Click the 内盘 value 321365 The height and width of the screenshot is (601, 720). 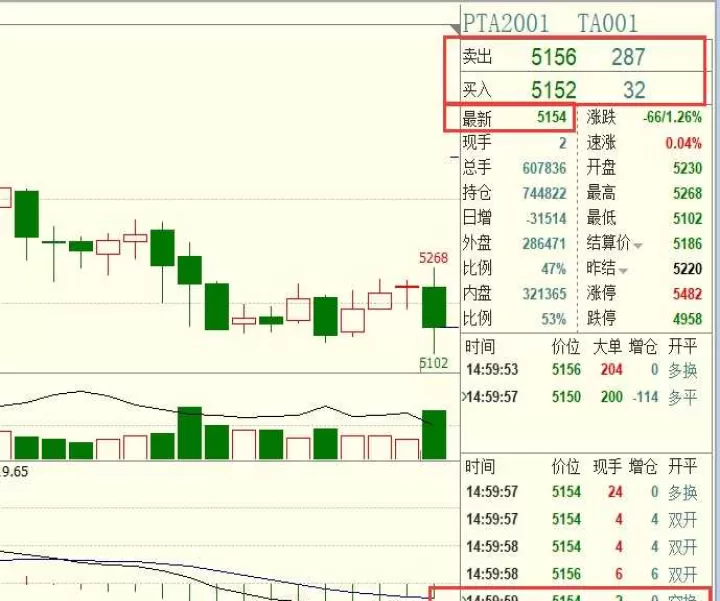click(x=544, y=294)
